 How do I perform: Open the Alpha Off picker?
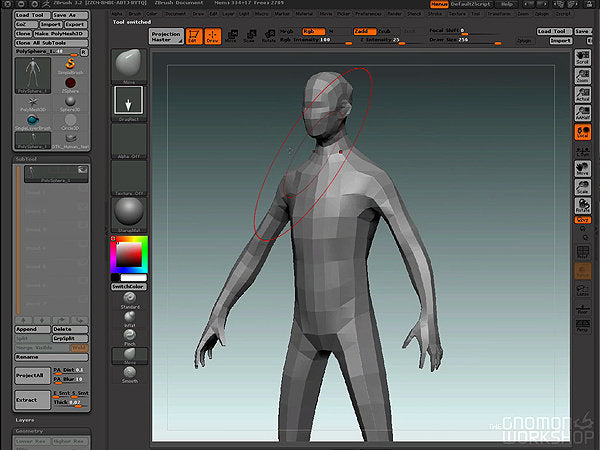[128, 140]
